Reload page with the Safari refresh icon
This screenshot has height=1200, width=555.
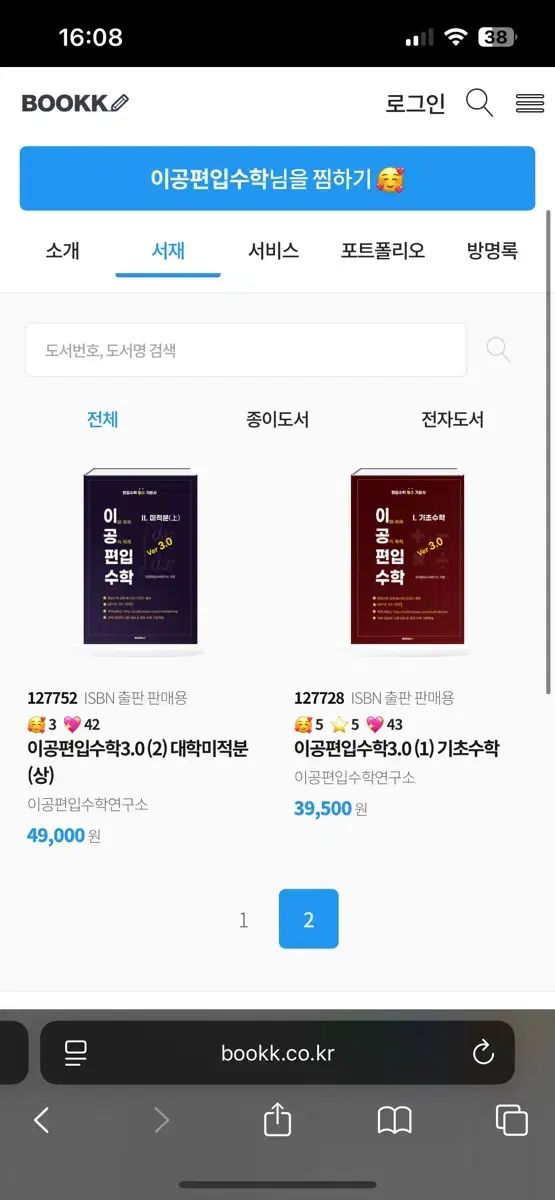483,1052
